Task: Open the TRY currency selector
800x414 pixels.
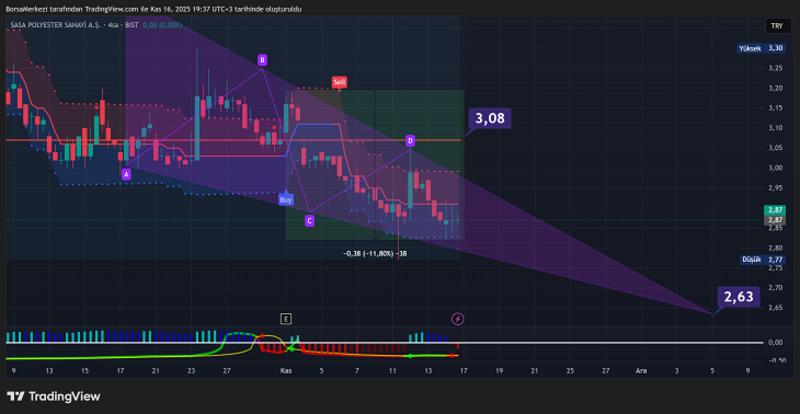Action: coord(776,26)
